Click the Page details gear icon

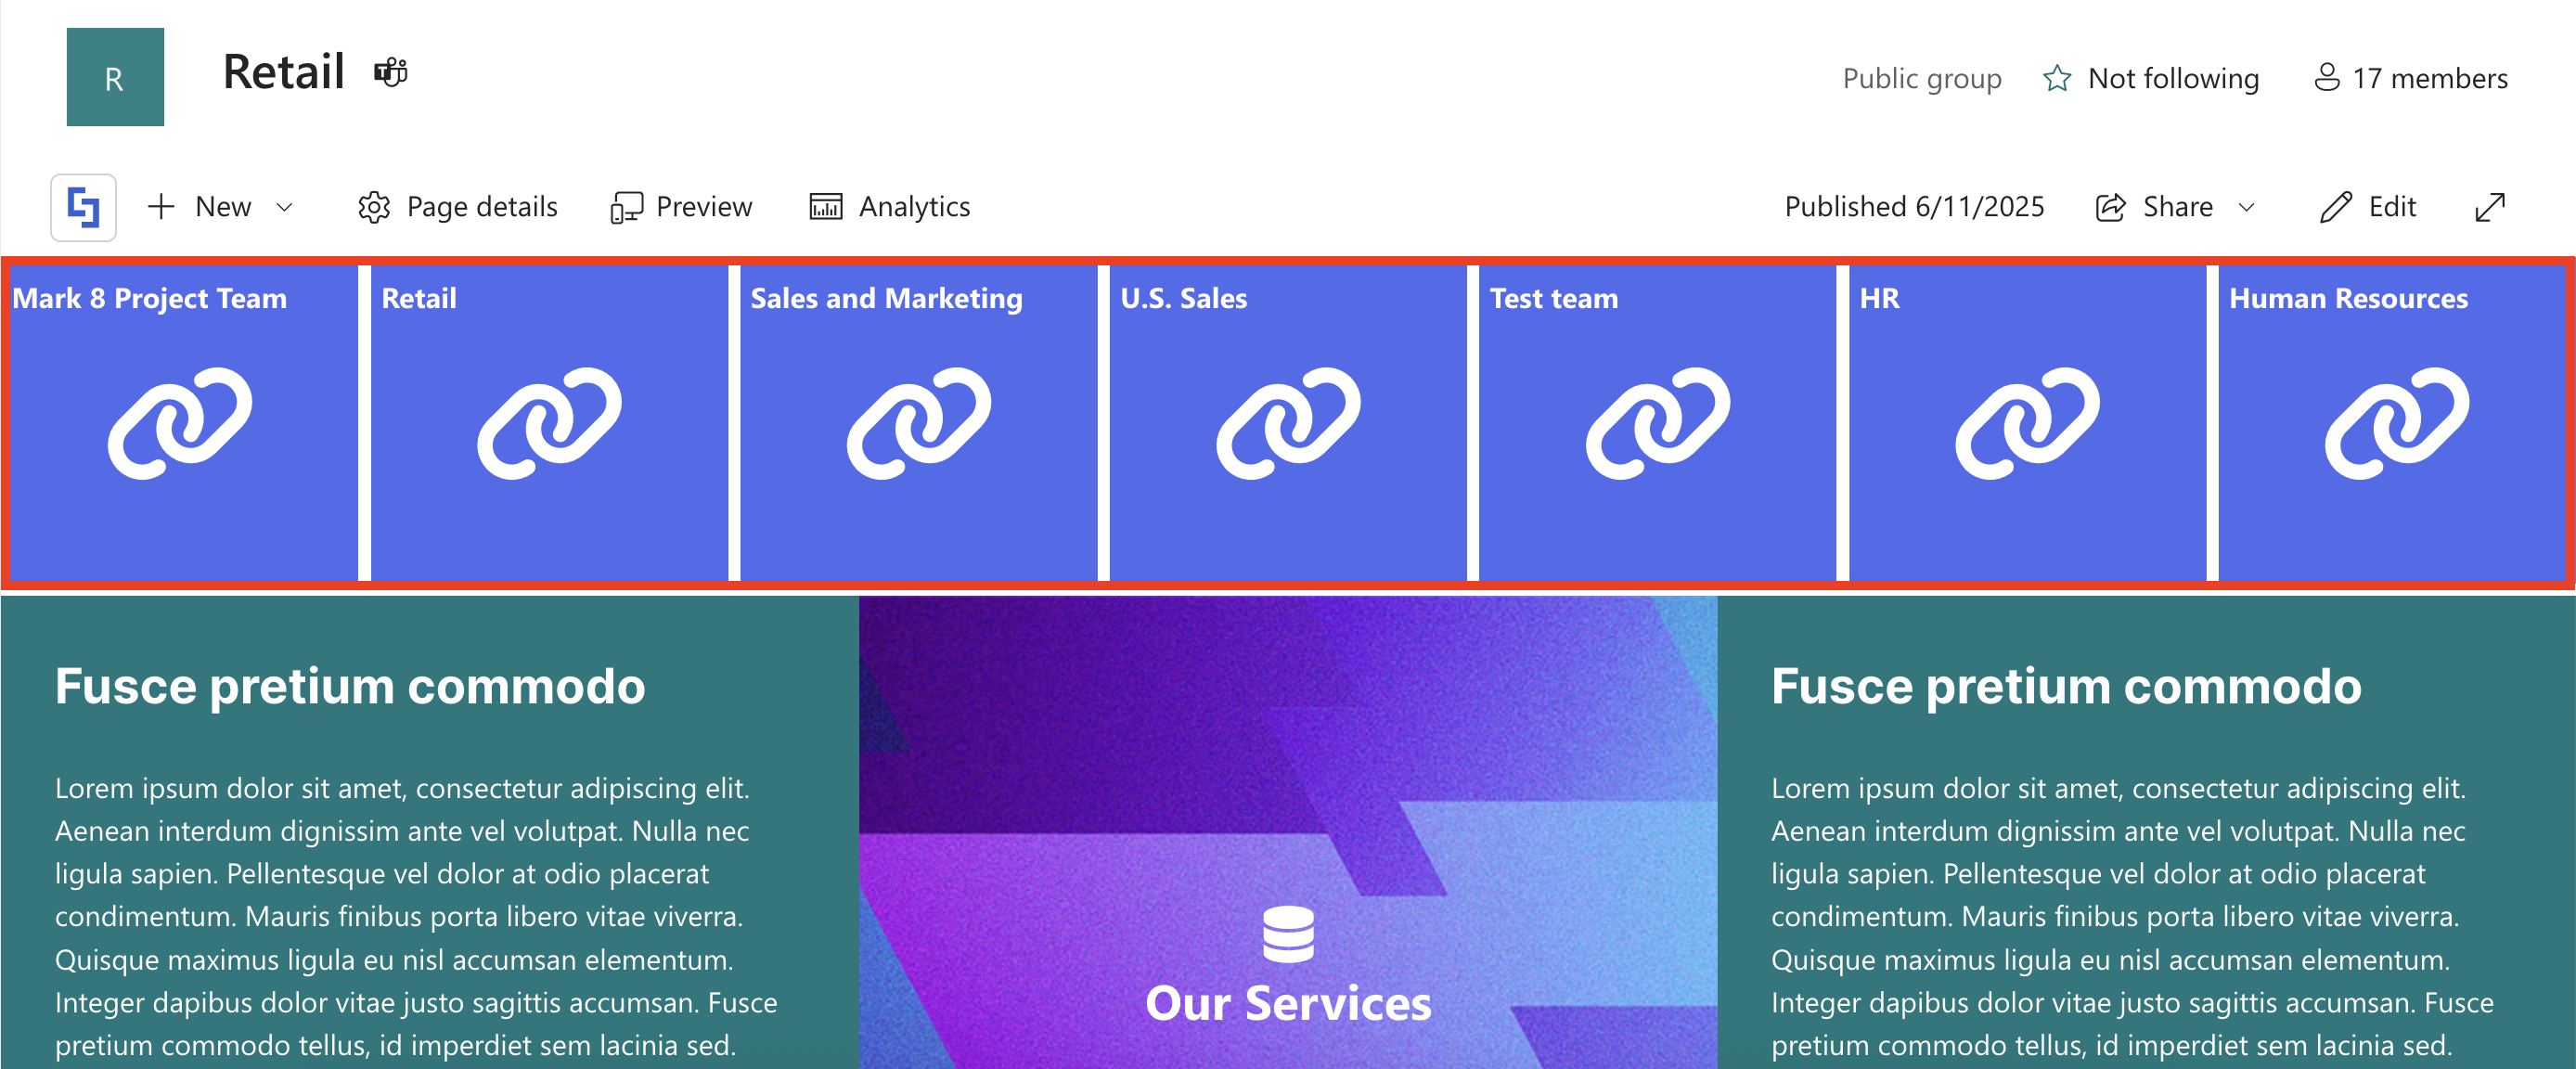pyautogui.click(x=374, y=207)
